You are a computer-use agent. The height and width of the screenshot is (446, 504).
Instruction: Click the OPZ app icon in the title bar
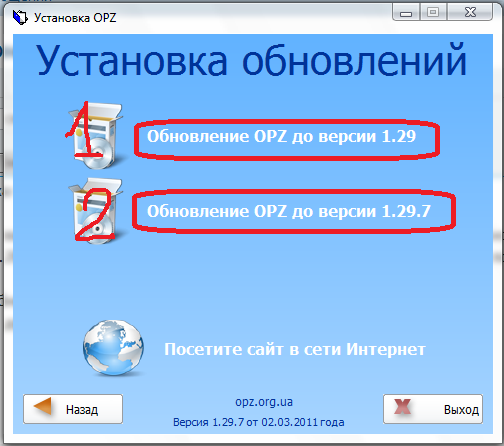[x=20, y=17]
